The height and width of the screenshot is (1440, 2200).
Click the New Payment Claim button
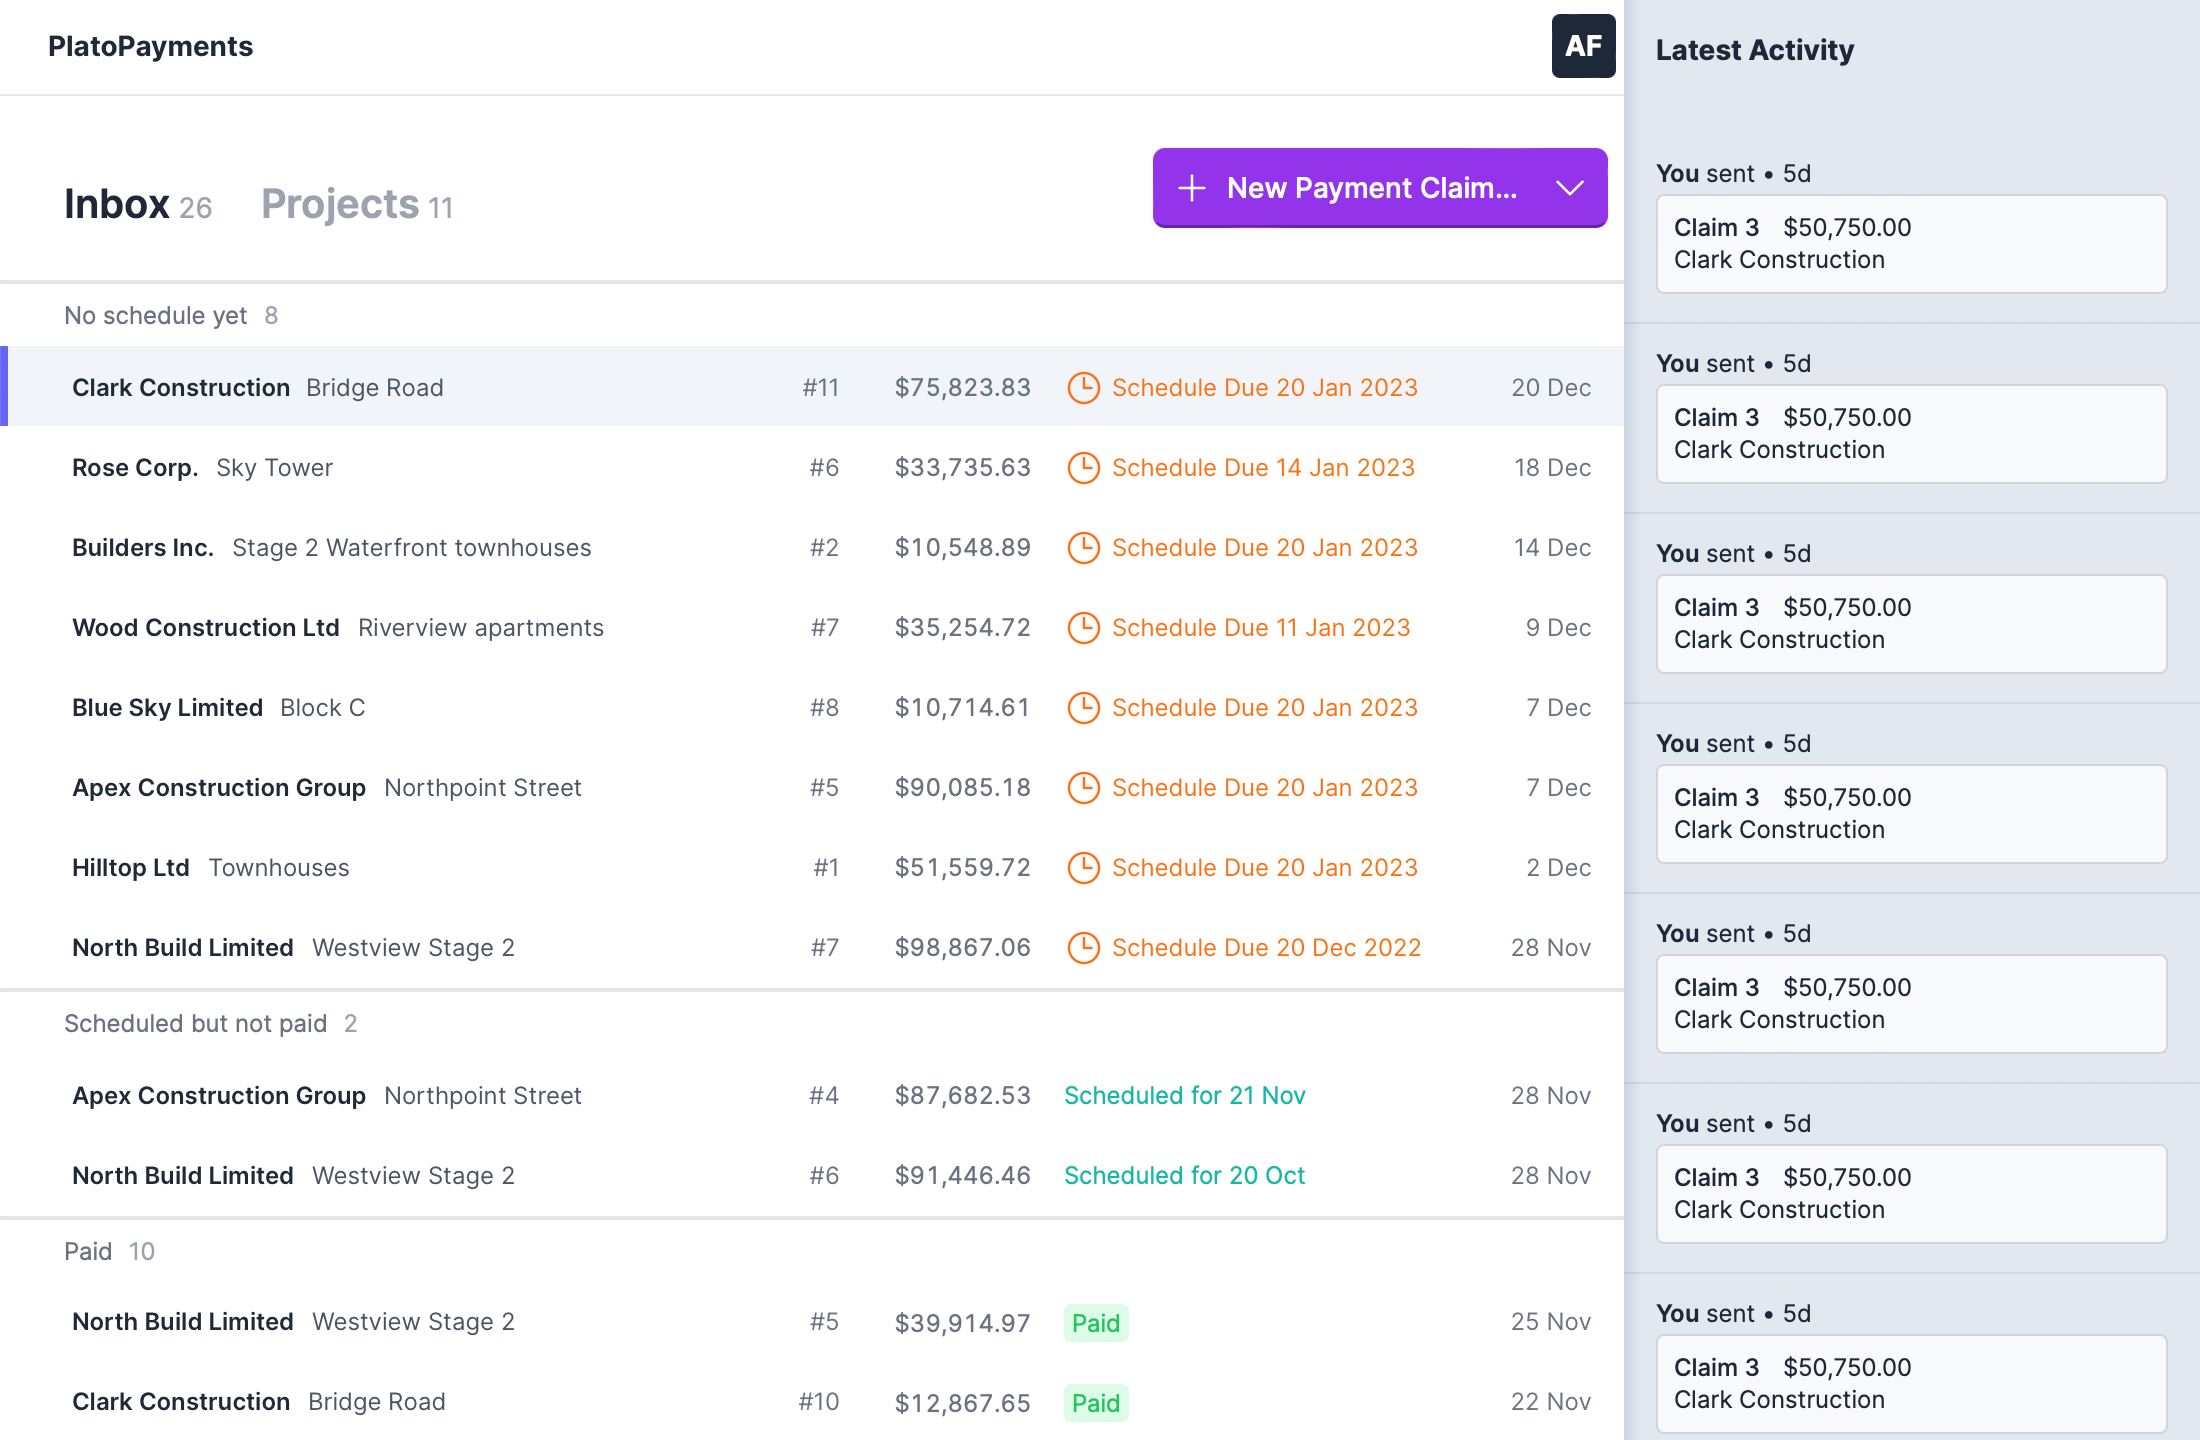point(1380,188)
